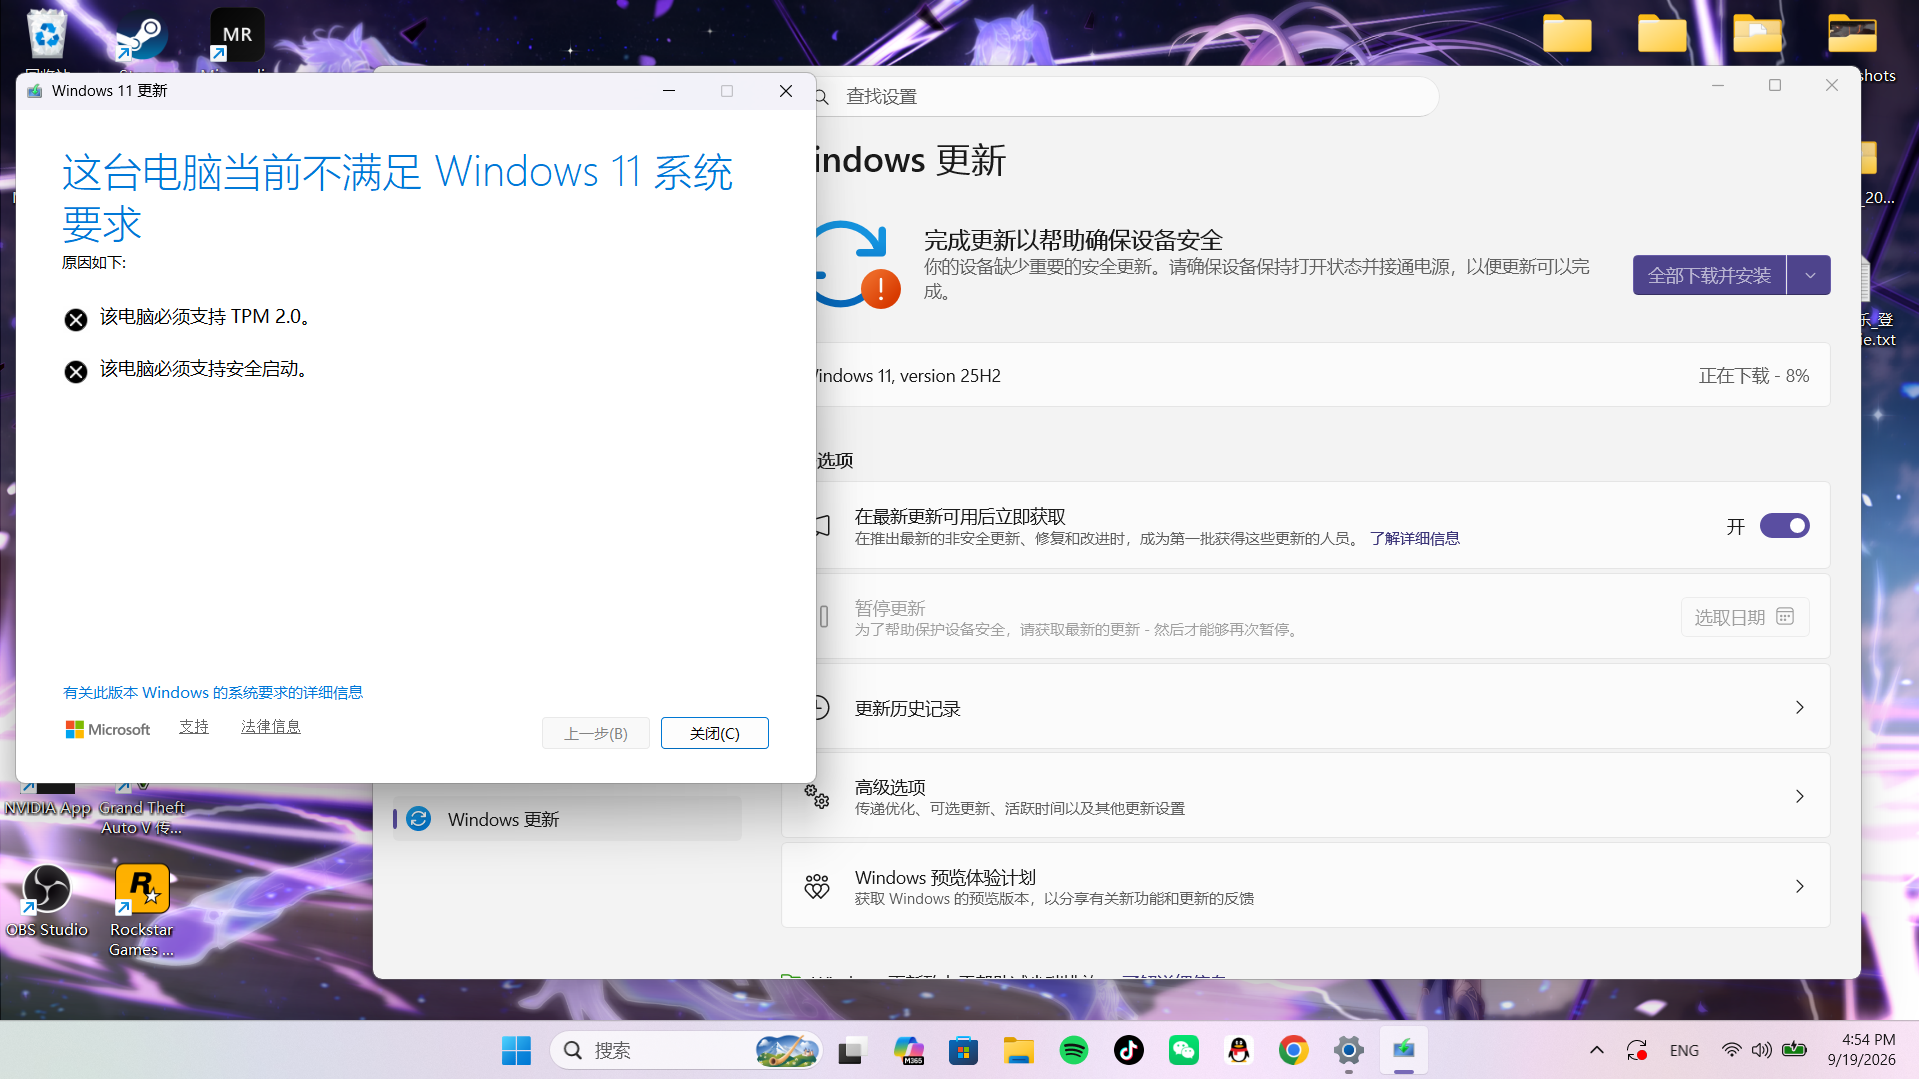Open Google Chrome from the taskbar
The image size is (1919, 1079).
tap(1293, 1050)
